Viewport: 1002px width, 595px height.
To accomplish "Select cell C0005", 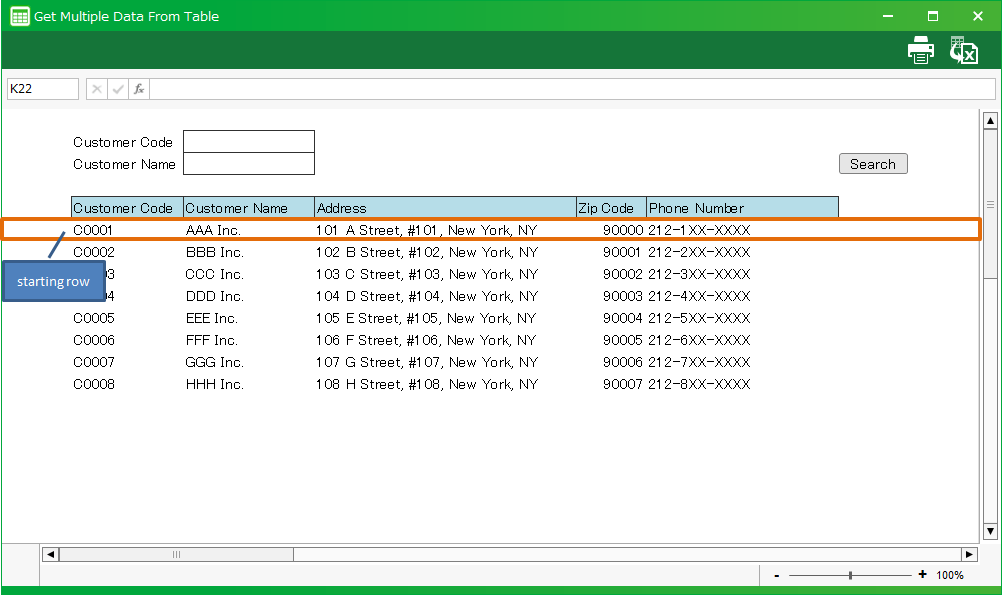I will [94, 318].
